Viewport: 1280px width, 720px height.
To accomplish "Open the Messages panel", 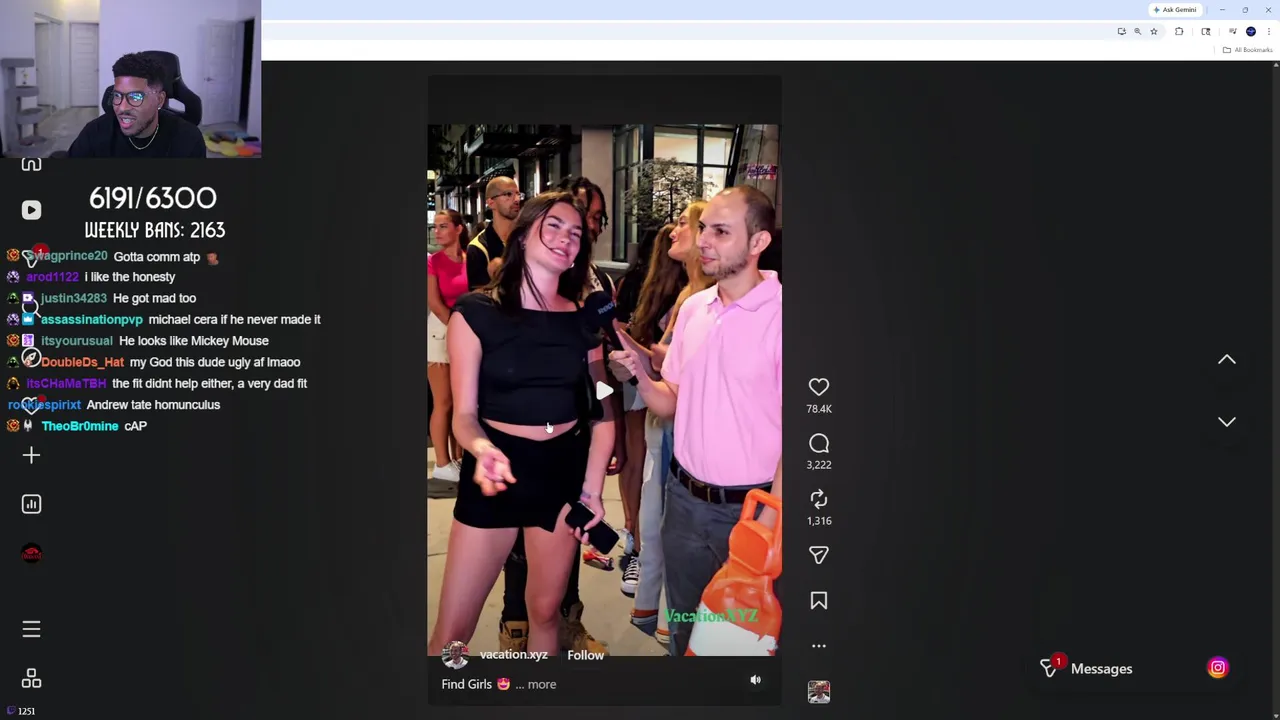I will pos(1101,669).
